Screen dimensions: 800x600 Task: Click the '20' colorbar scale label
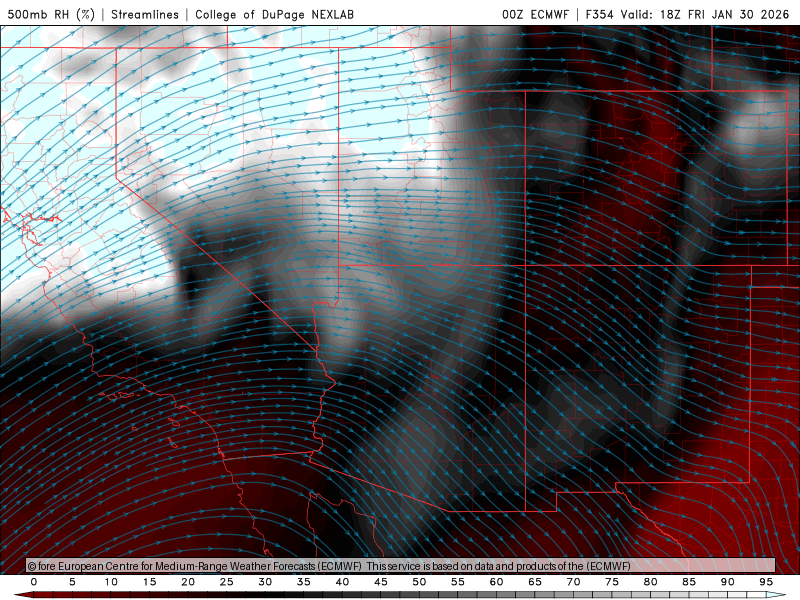point(188,582)
